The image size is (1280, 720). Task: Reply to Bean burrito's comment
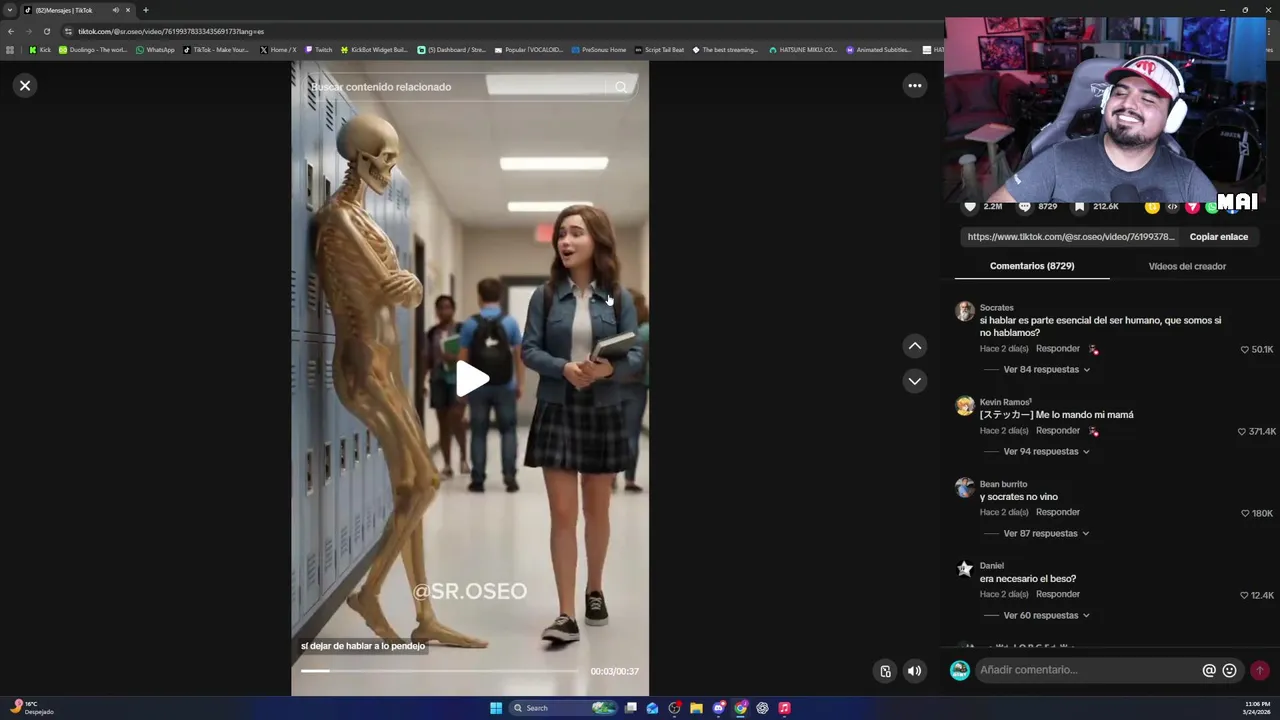pos(1058,513)
